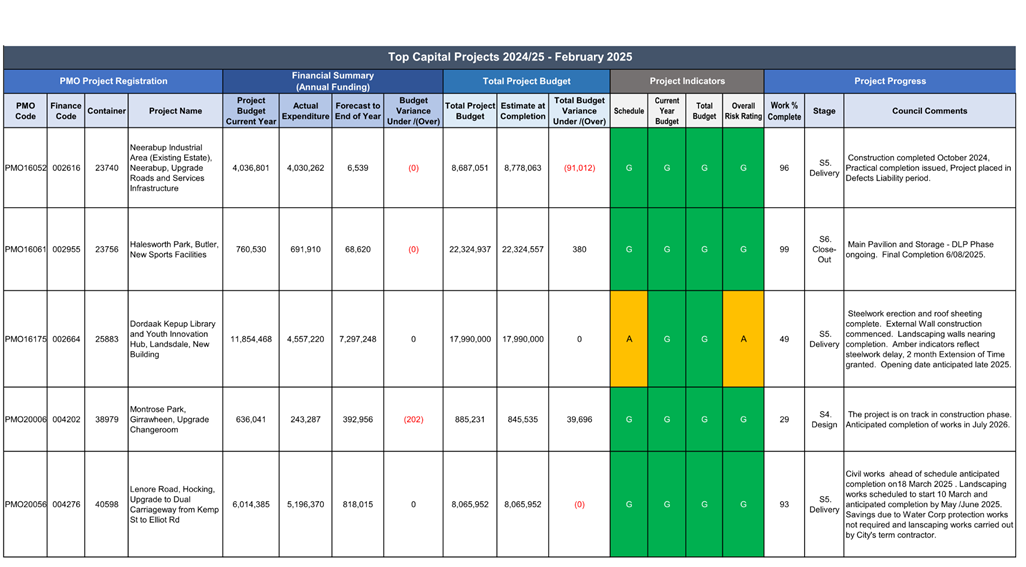
Task: Select the 'PMO Project Registration' group header
Action: point(113,81)
